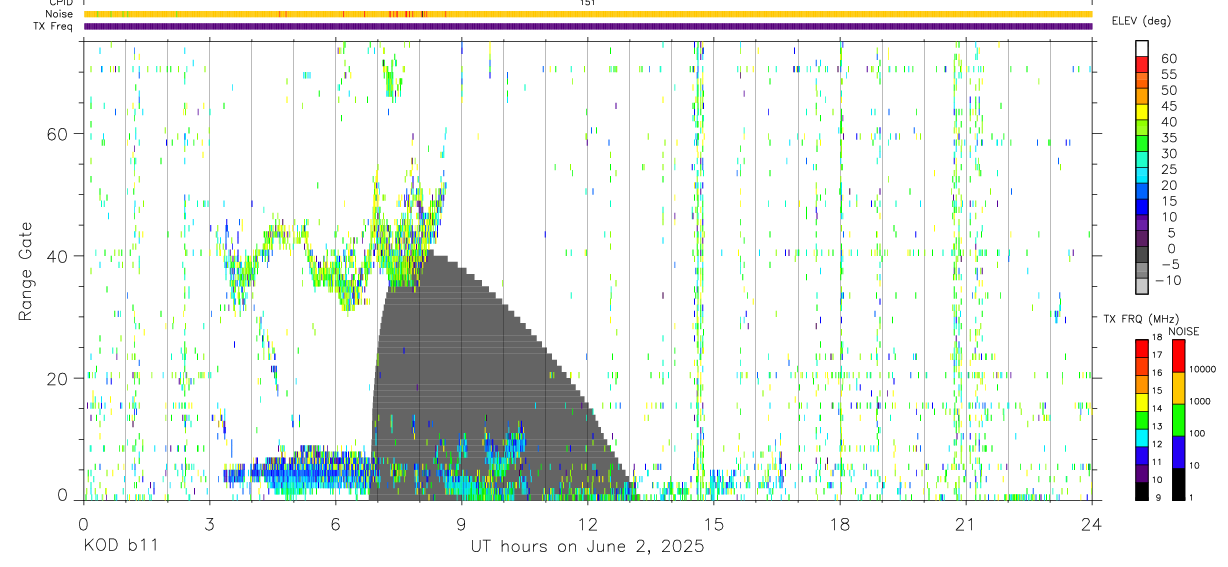Pick the red top segment of TX FRQ colorbar
Image resolution: width=1228 pixels, height=567 pixels.
(1142, 348)
